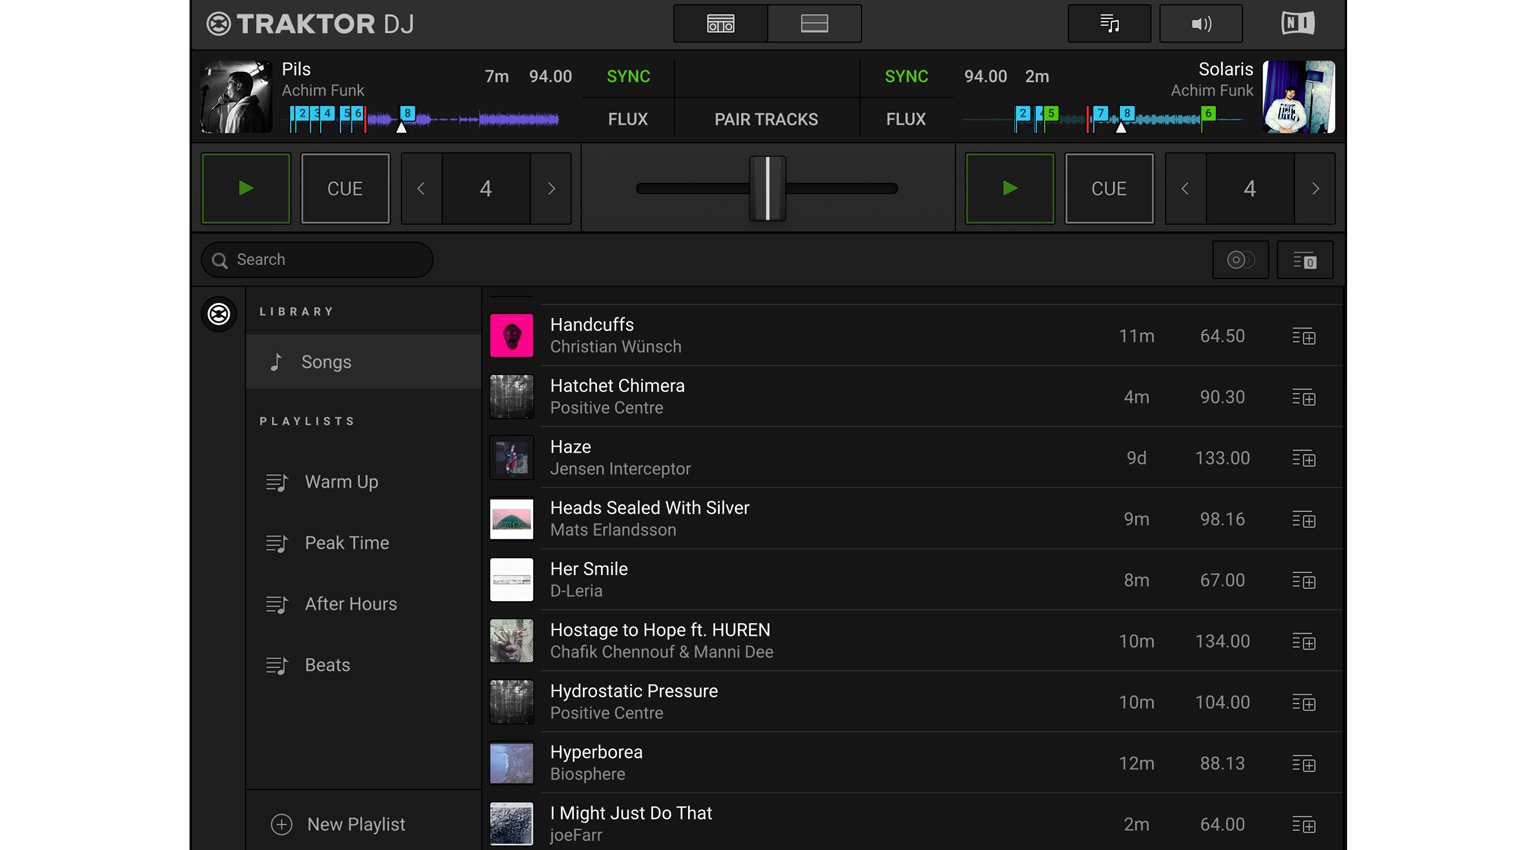Select track title Haze
This screenshot has height=850, width=1540.
click(x=570, y=447)
